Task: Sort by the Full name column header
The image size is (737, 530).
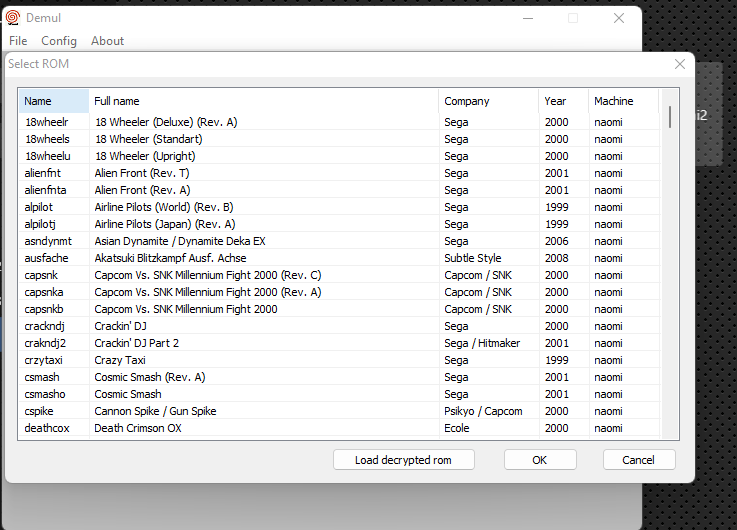Action: tap(264, 101)
